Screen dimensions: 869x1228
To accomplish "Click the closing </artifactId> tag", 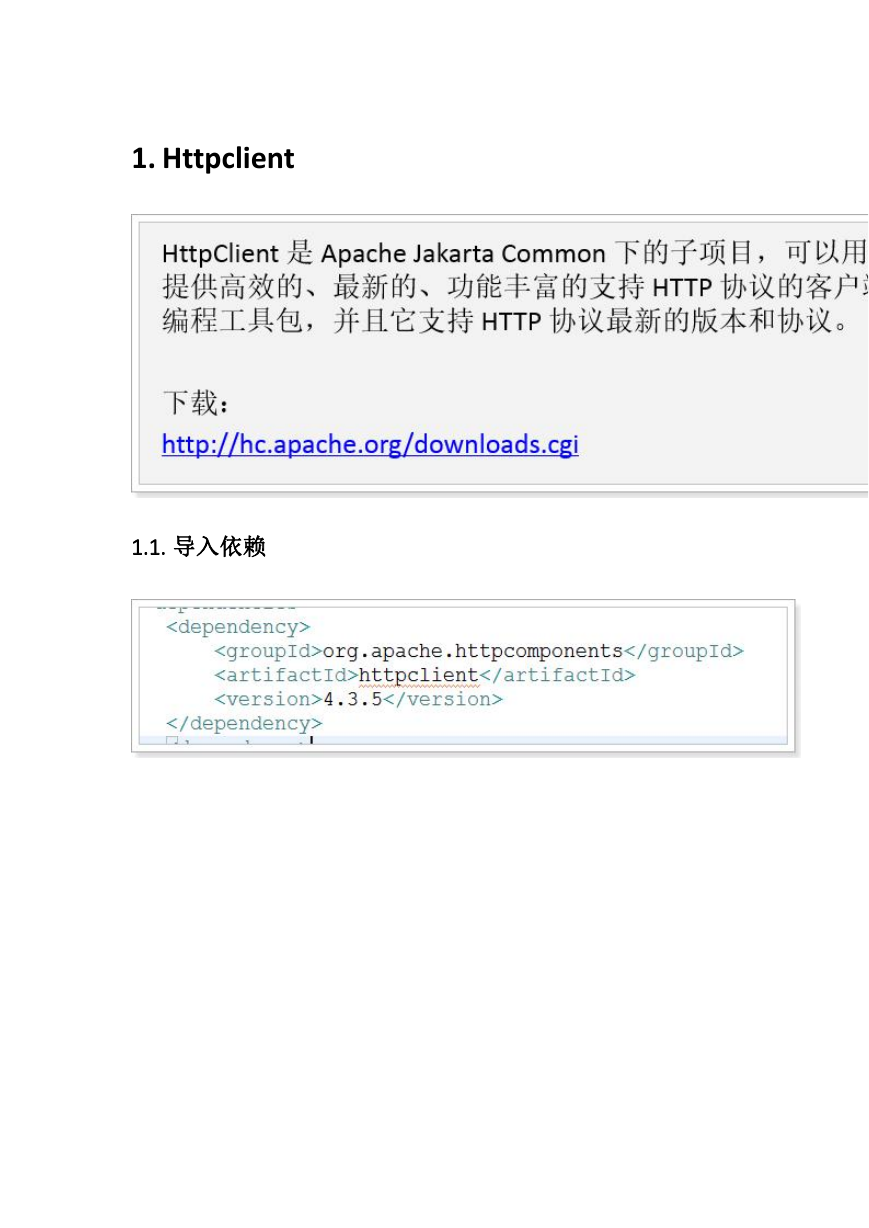I will 557,675.
